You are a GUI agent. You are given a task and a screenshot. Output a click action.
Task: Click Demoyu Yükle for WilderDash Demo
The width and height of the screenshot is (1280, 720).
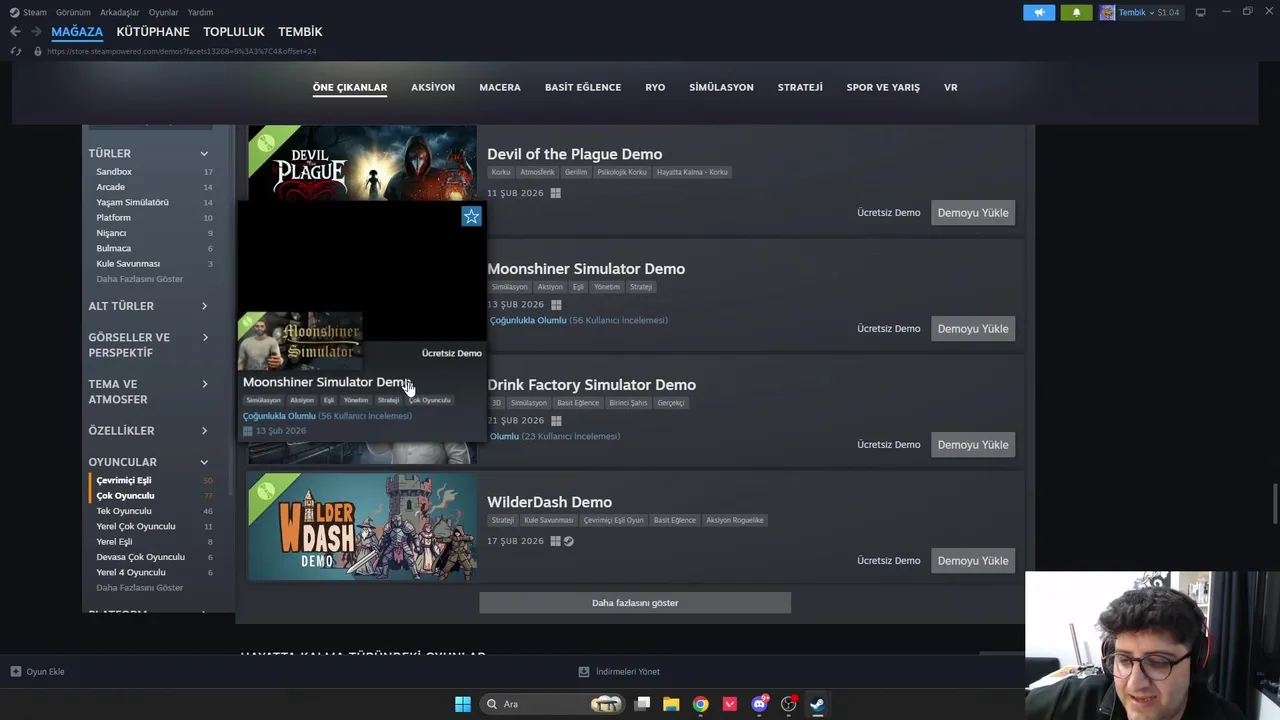pos(973,561)
